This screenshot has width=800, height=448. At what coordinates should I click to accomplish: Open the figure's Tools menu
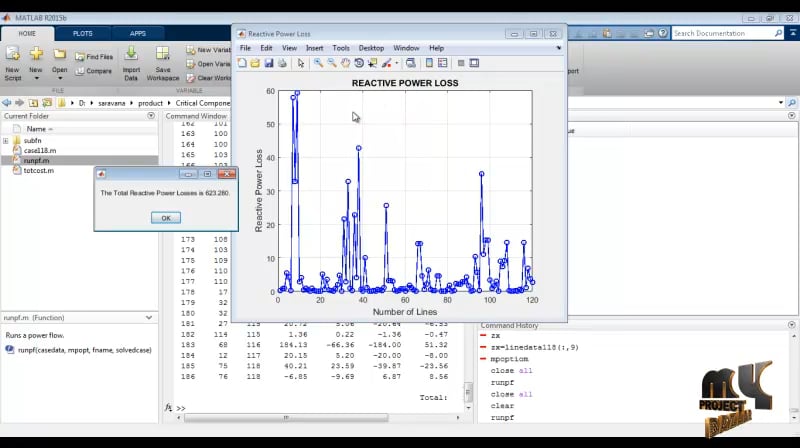point(341,48)
